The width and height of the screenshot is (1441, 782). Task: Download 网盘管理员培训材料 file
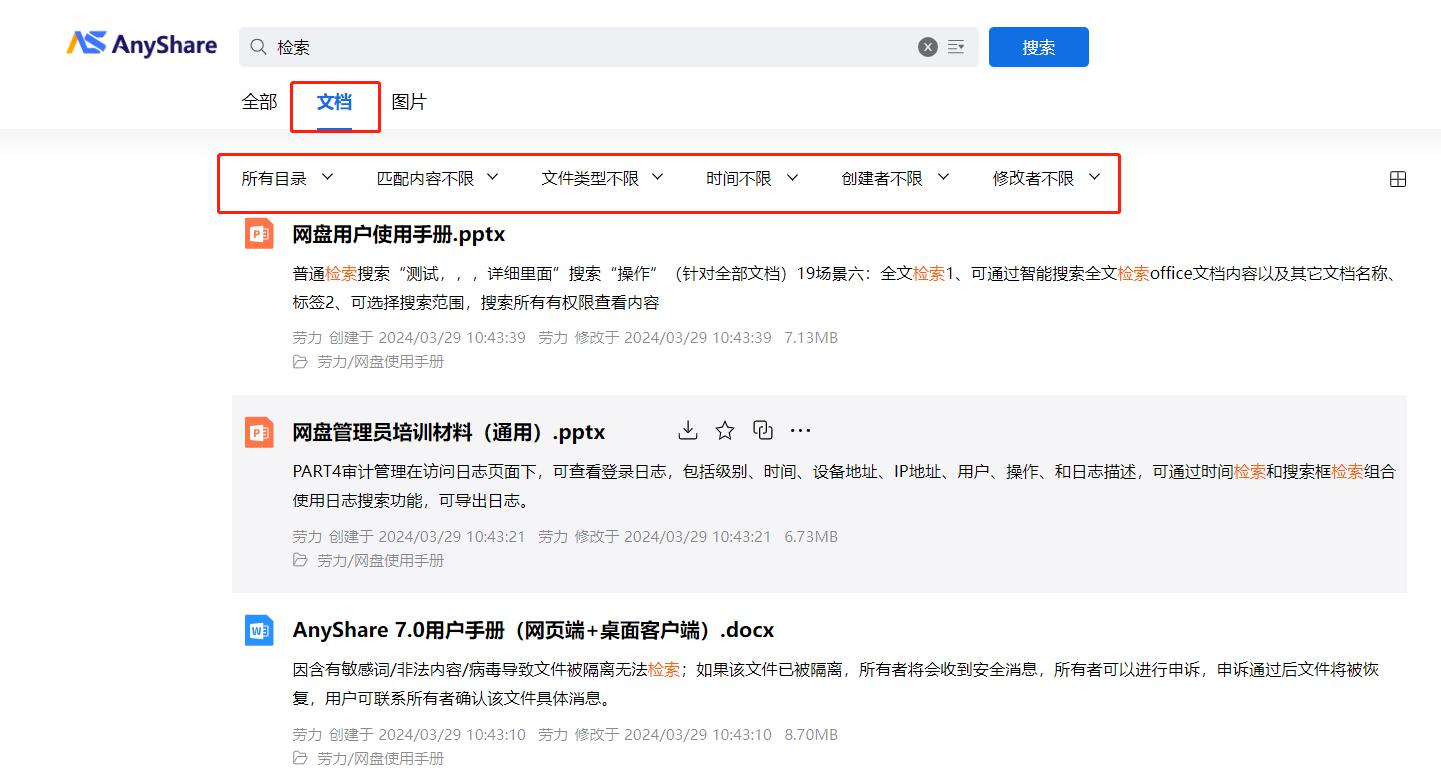(687, 430)
